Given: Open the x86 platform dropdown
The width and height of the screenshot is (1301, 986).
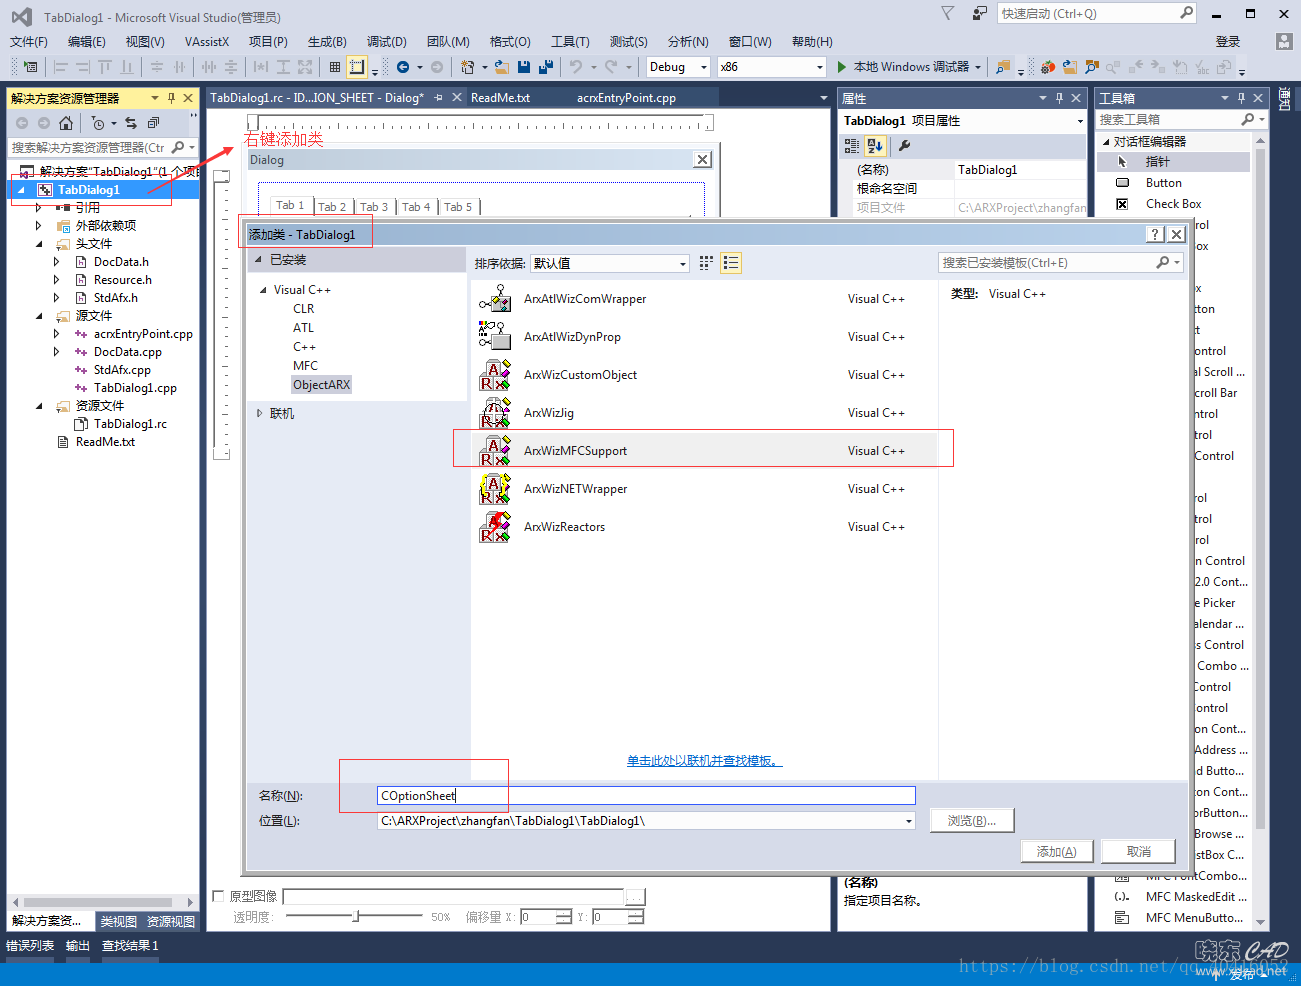Looking at the screenshot, I should coord(772,67).
